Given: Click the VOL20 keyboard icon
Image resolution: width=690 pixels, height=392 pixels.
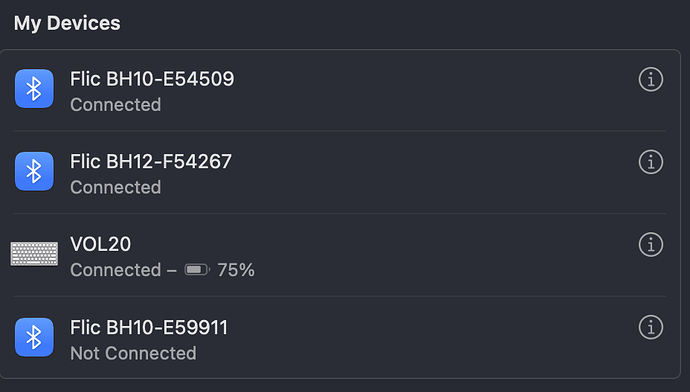Looking at the screenshot, I should coord(34,254).
